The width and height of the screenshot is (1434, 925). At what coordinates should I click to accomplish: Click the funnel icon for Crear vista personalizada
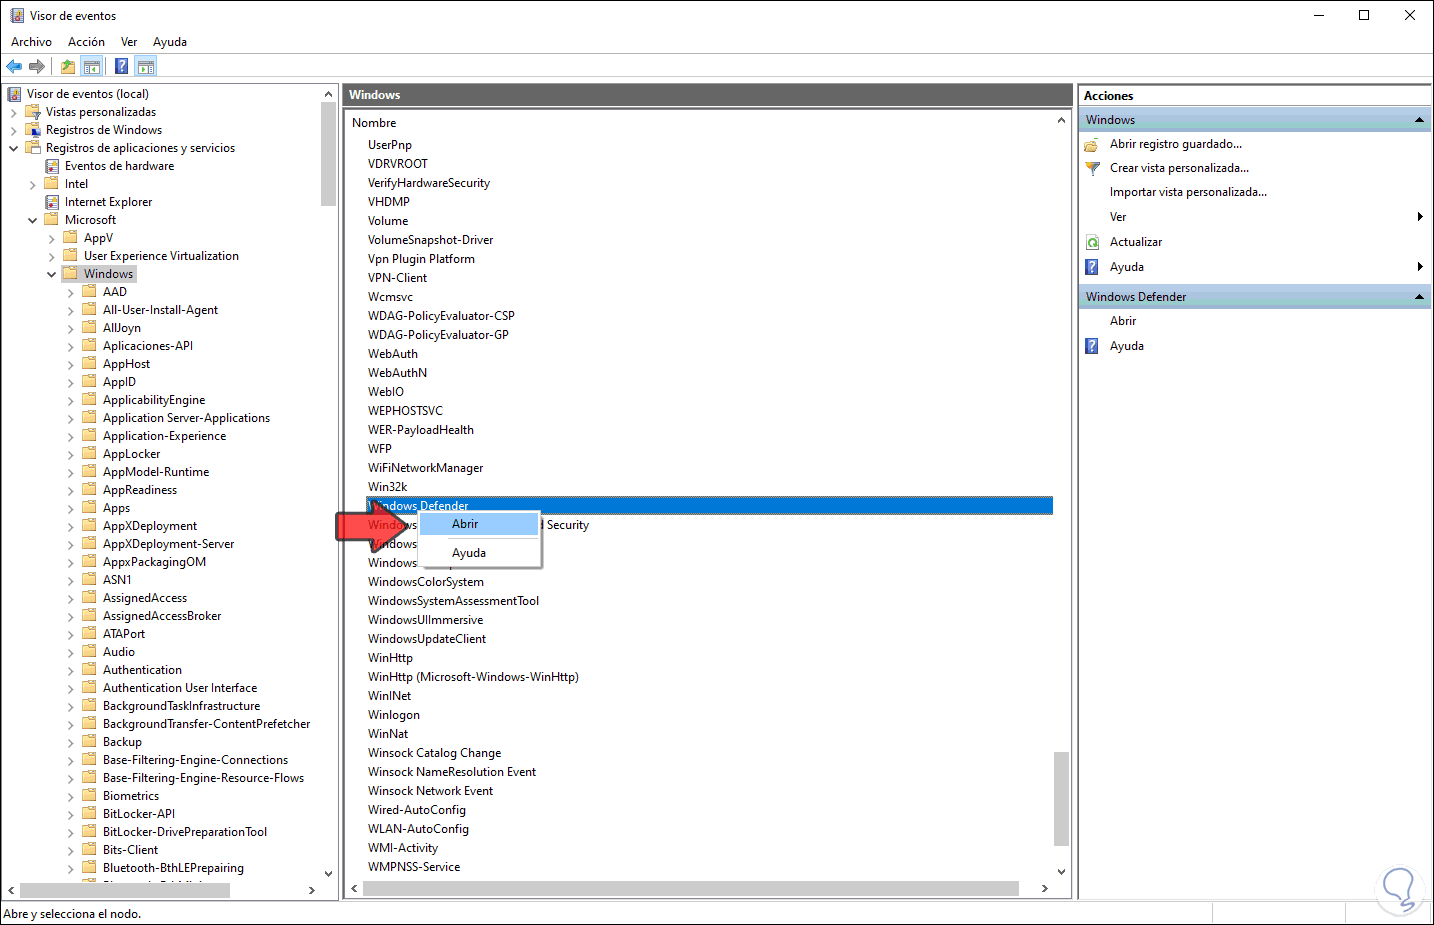point(1092,168)
